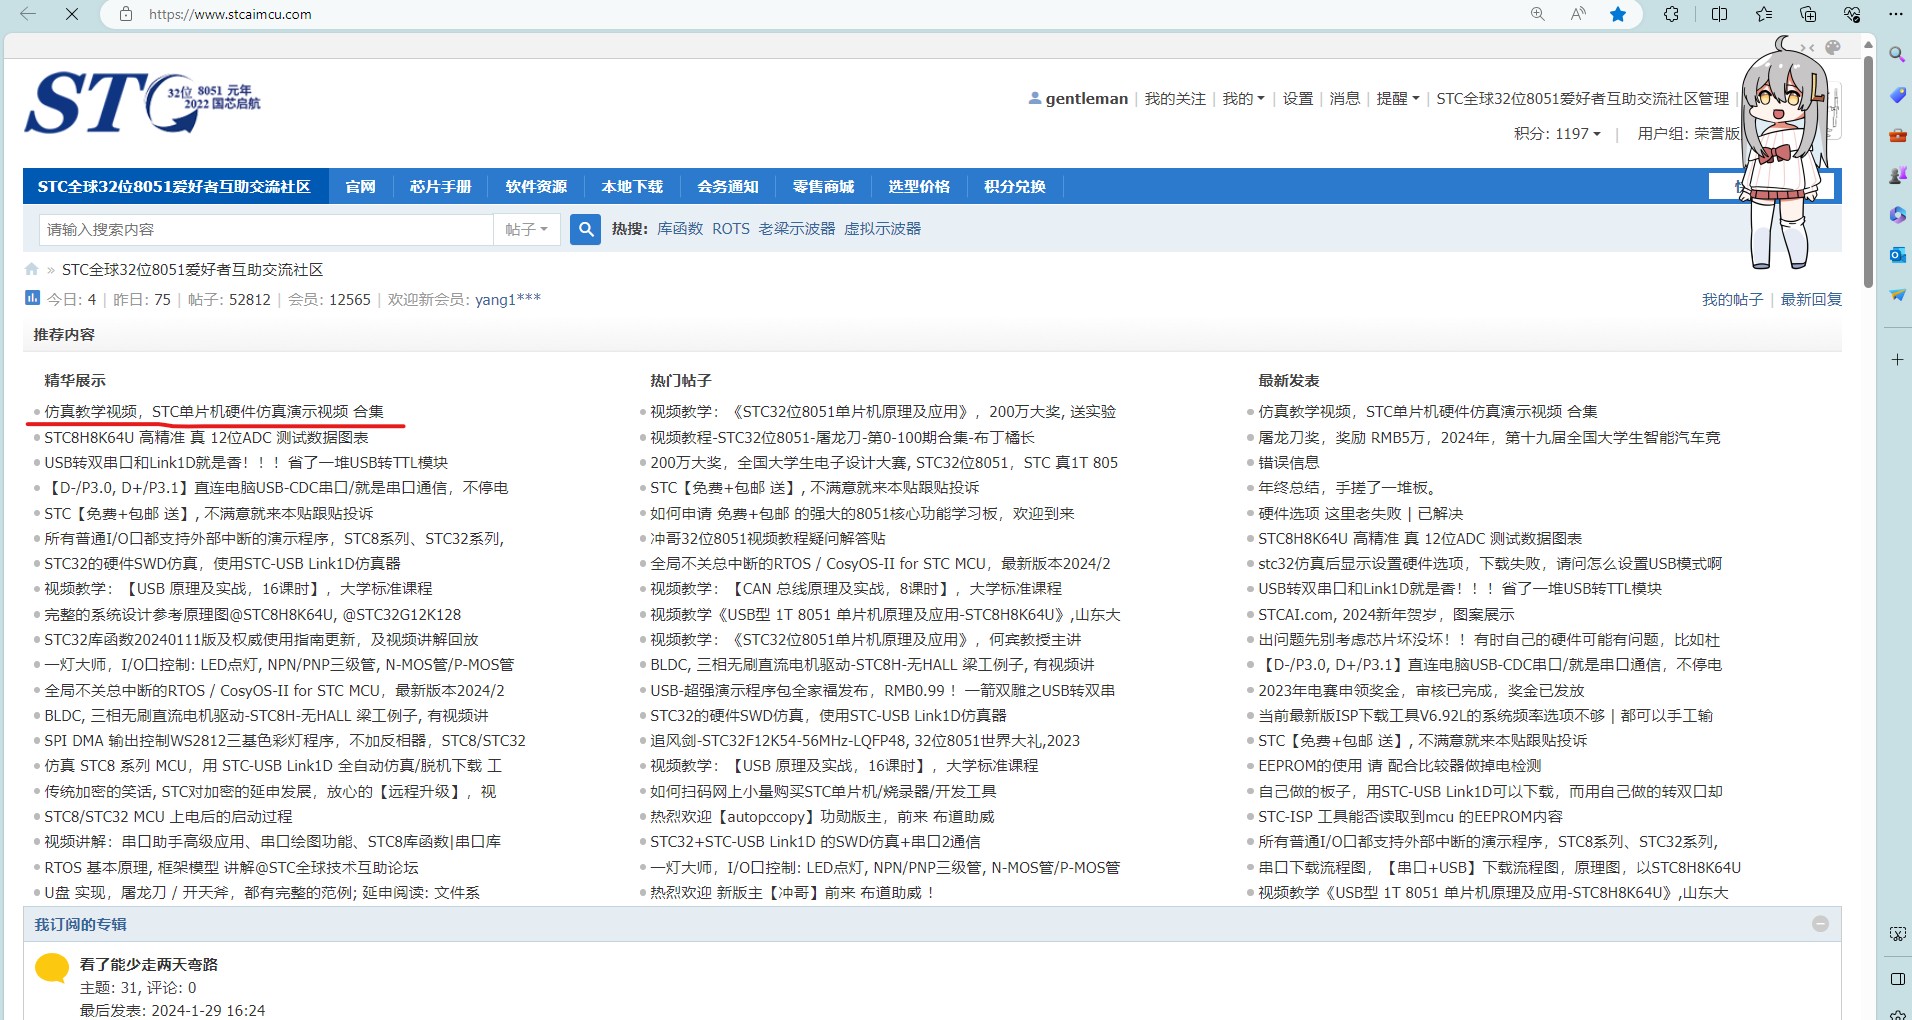This screenshot has height=1020, width=1912.
Task: Open 官网 navigation tab
Action: pyautogui.click(x=360, y=187)
